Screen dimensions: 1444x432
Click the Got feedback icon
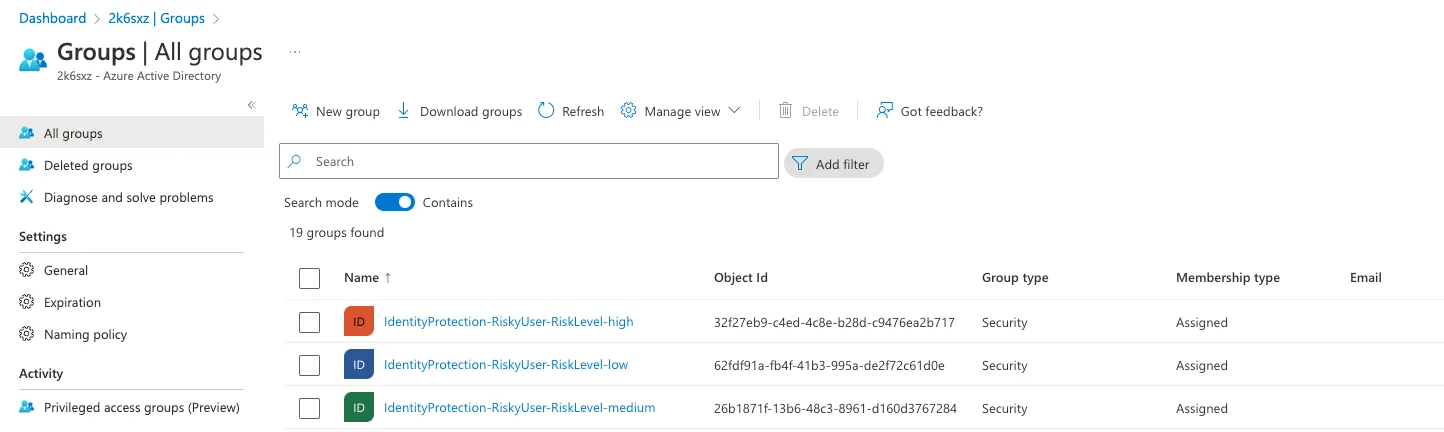point(884,111)
